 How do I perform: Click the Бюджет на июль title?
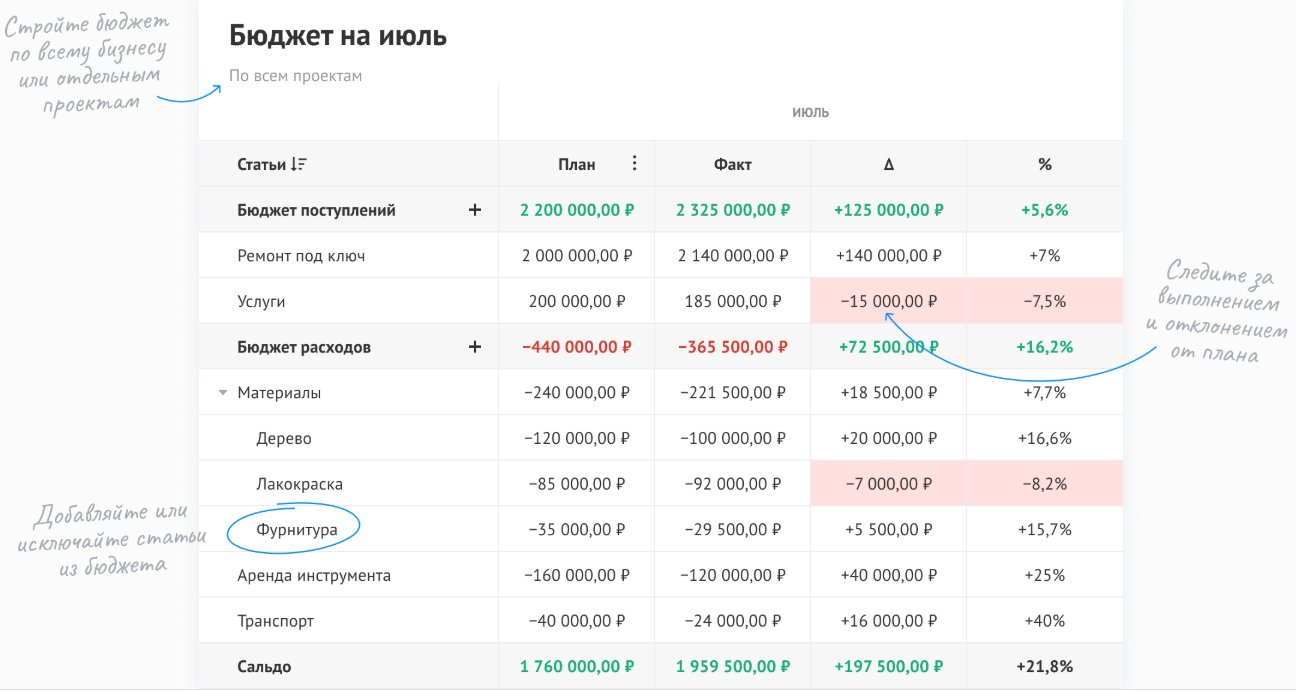[338, 36]
